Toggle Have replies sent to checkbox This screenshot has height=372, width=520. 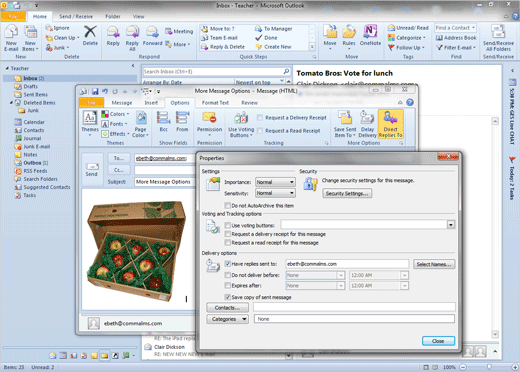click(228, 264)
